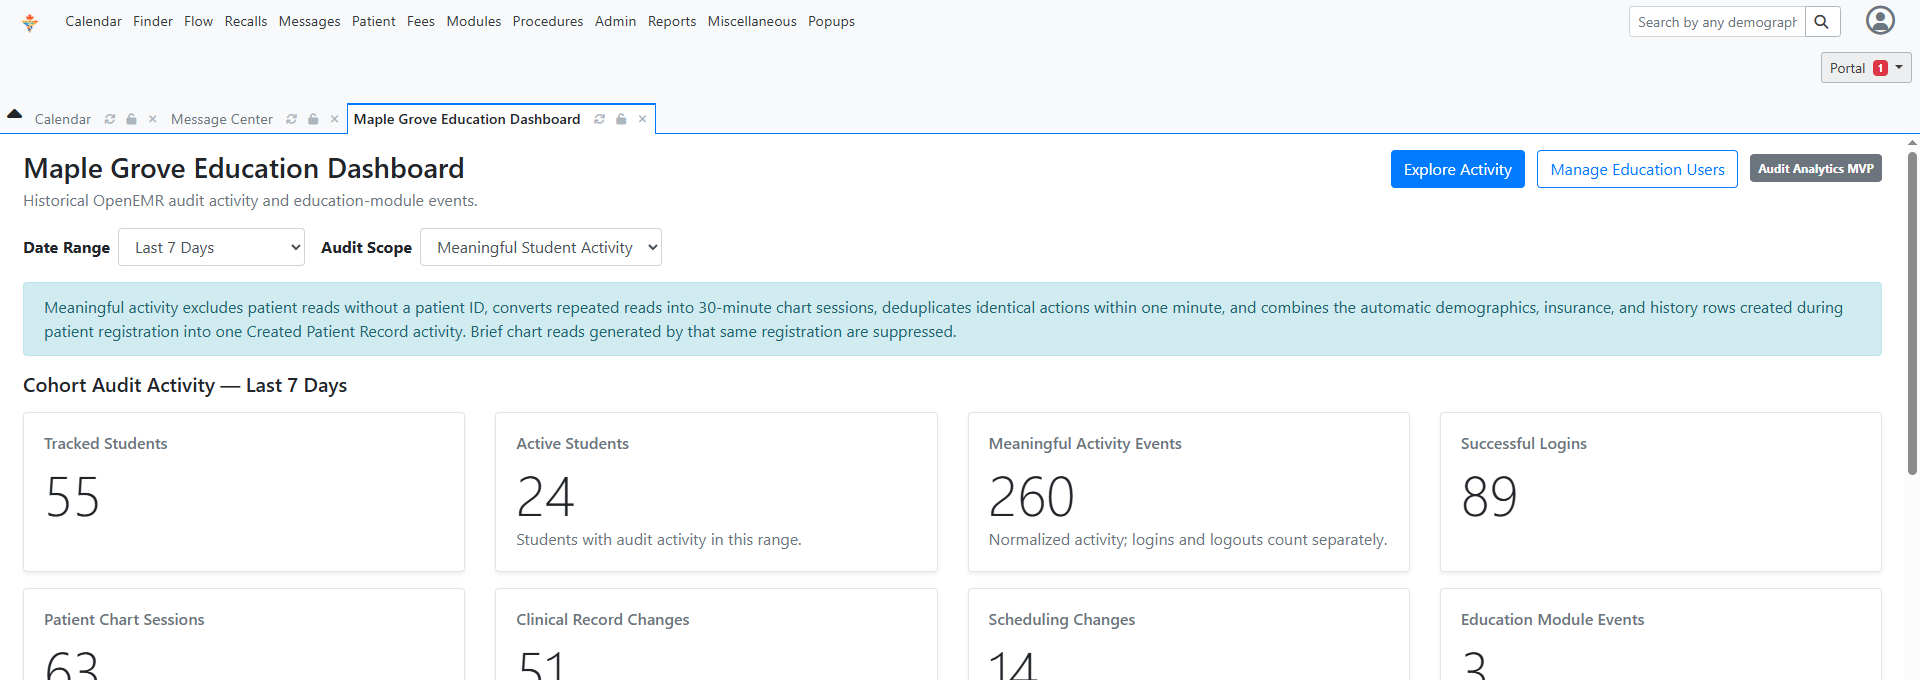Open the Flow menu
1920x680 pixels.
(x=198, y=21)
